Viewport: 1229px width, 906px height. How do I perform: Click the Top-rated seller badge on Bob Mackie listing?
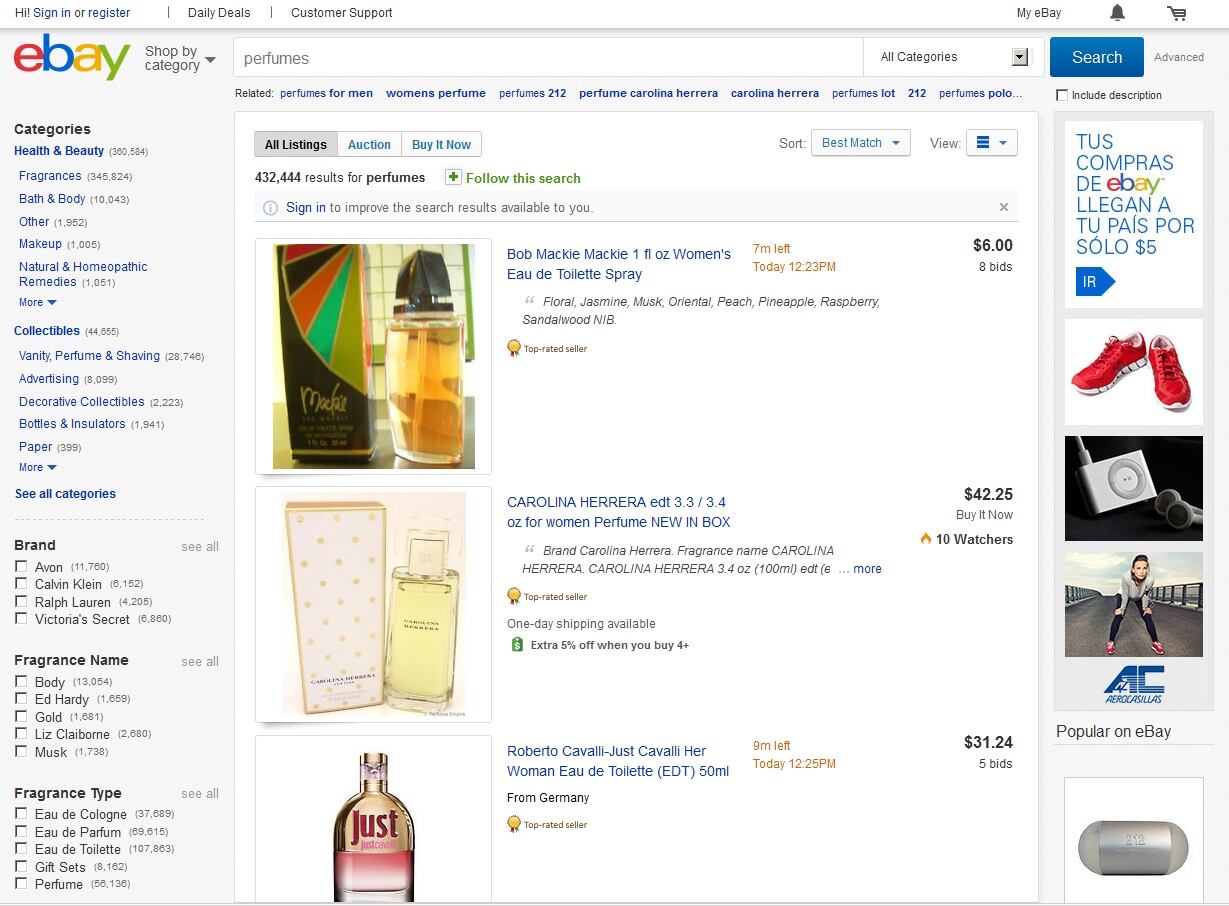click(x=514, y=348)
